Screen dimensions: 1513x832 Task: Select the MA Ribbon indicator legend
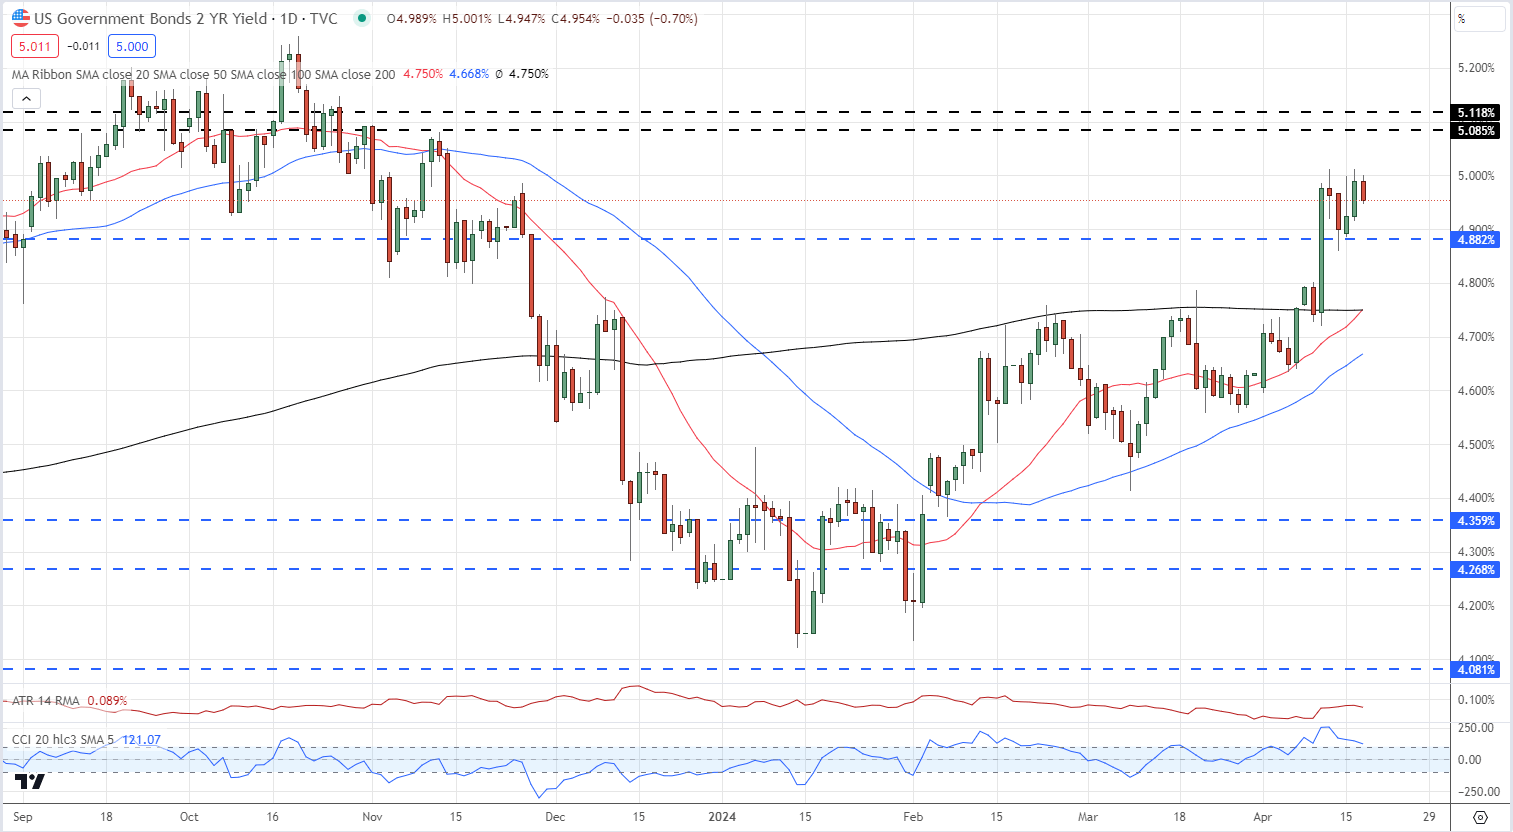coord(203,74)
